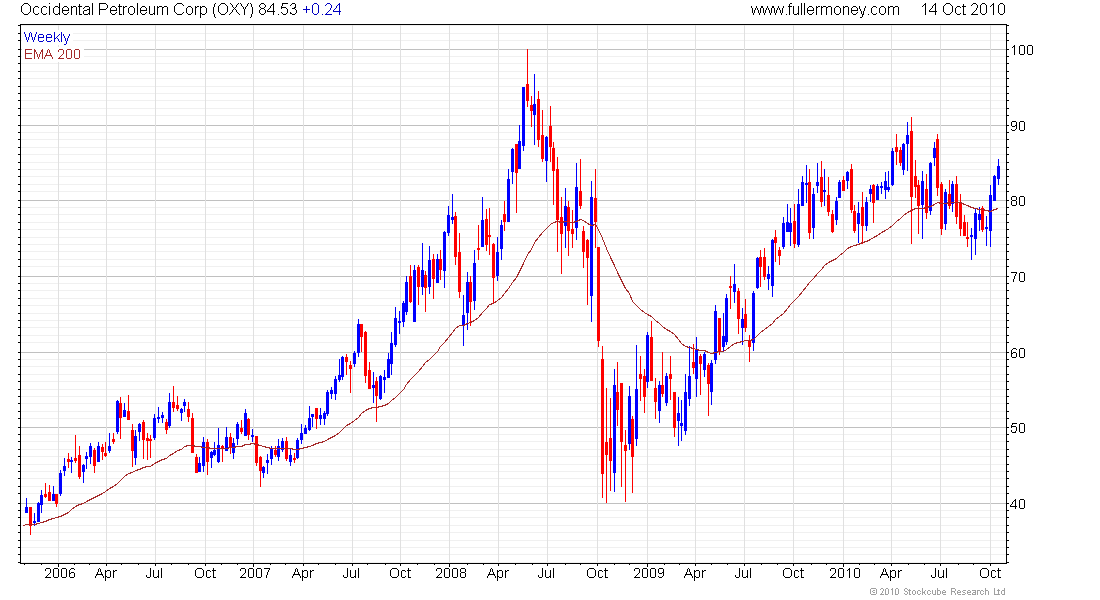Click the 70 price axis label
1100x600 pixels.
pyautogui.click(x=1018, y=277)
